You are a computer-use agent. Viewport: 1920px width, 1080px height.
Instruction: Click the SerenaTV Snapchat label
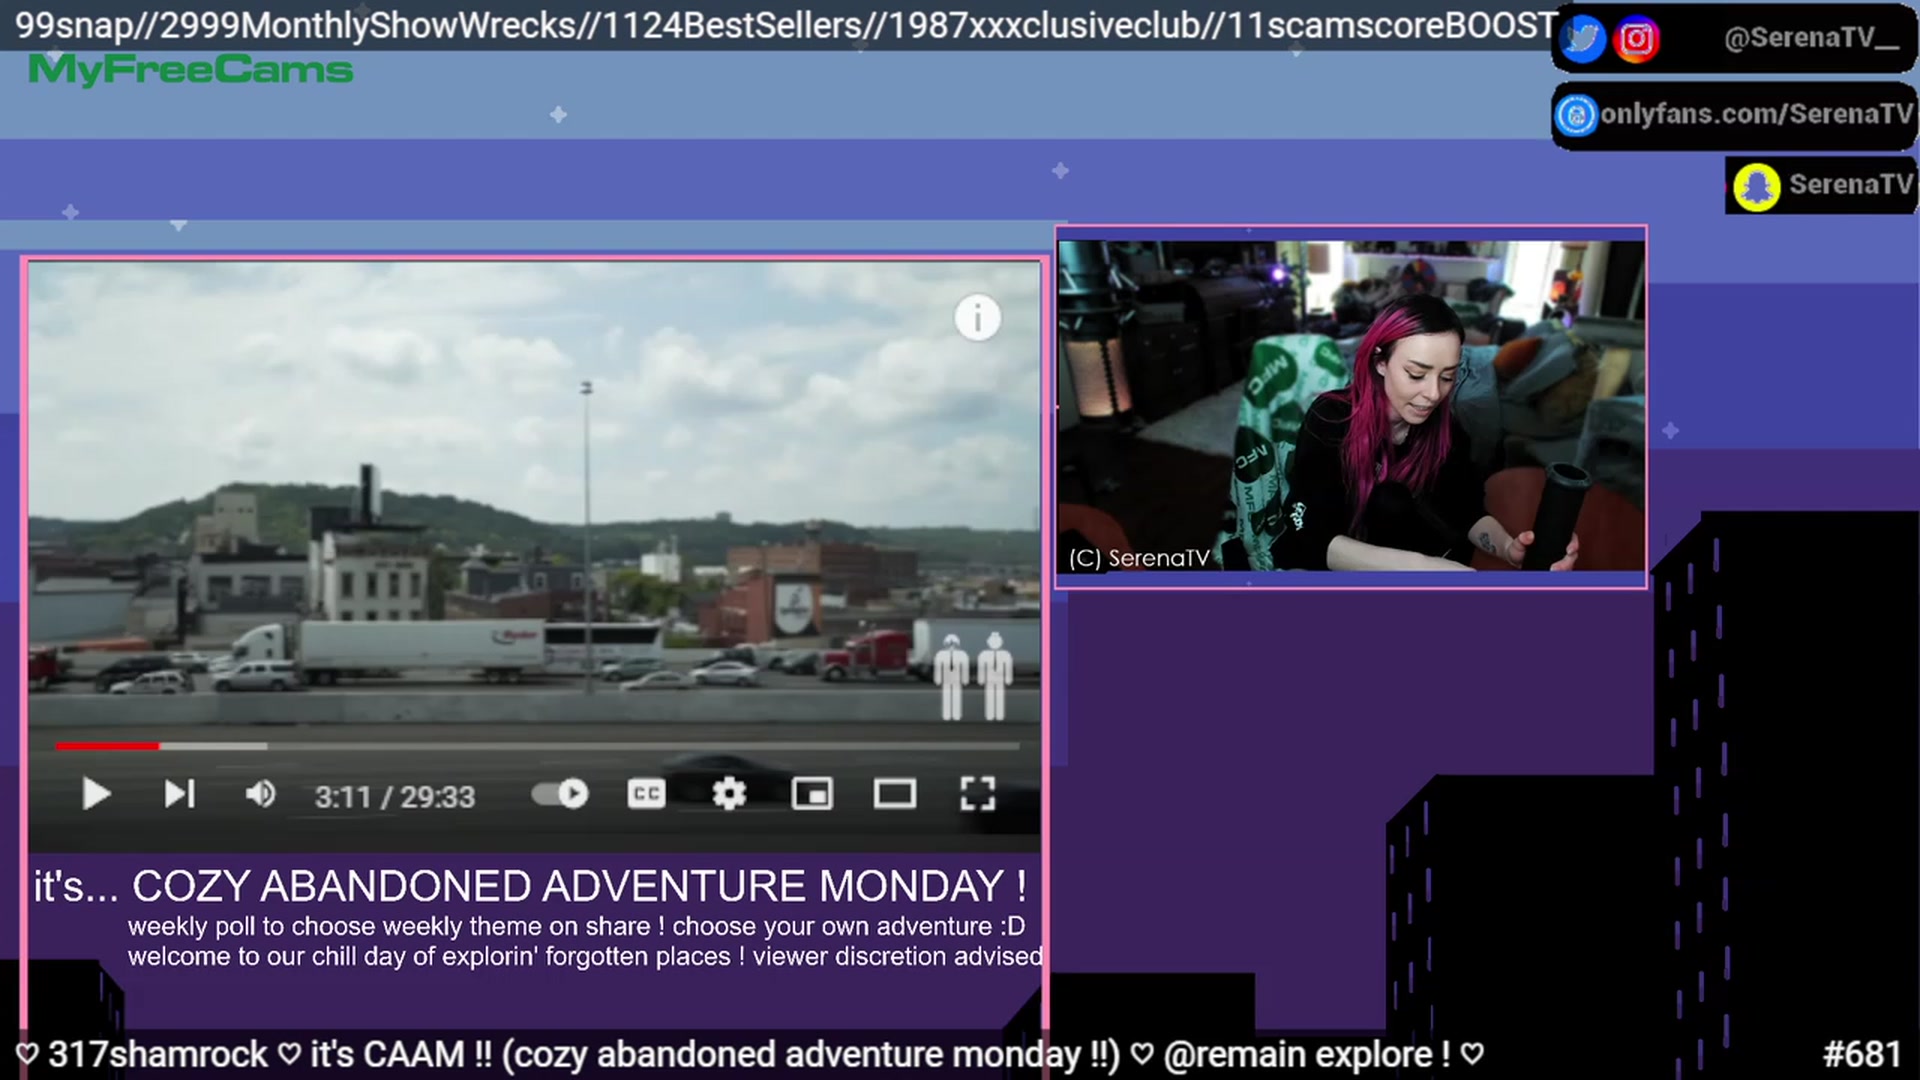[1850, 185]
